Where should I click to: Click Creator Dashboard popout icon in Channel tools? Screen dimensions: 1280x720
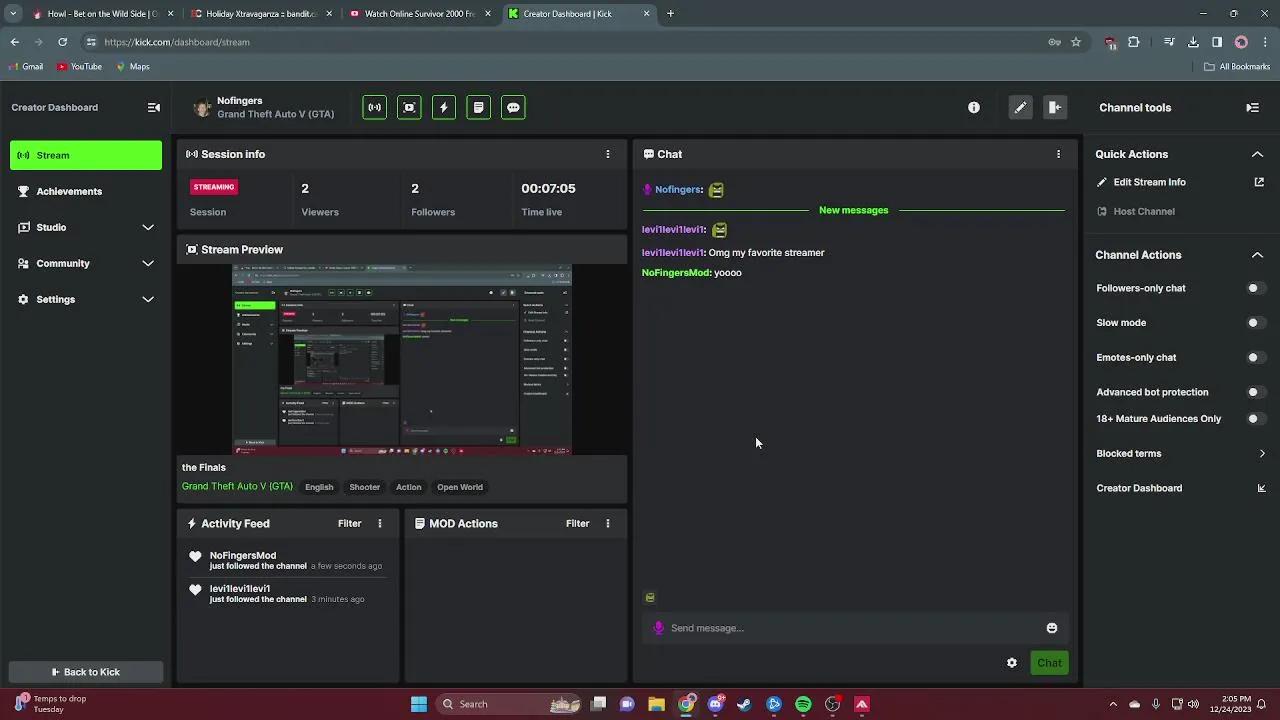[1261, 488]
